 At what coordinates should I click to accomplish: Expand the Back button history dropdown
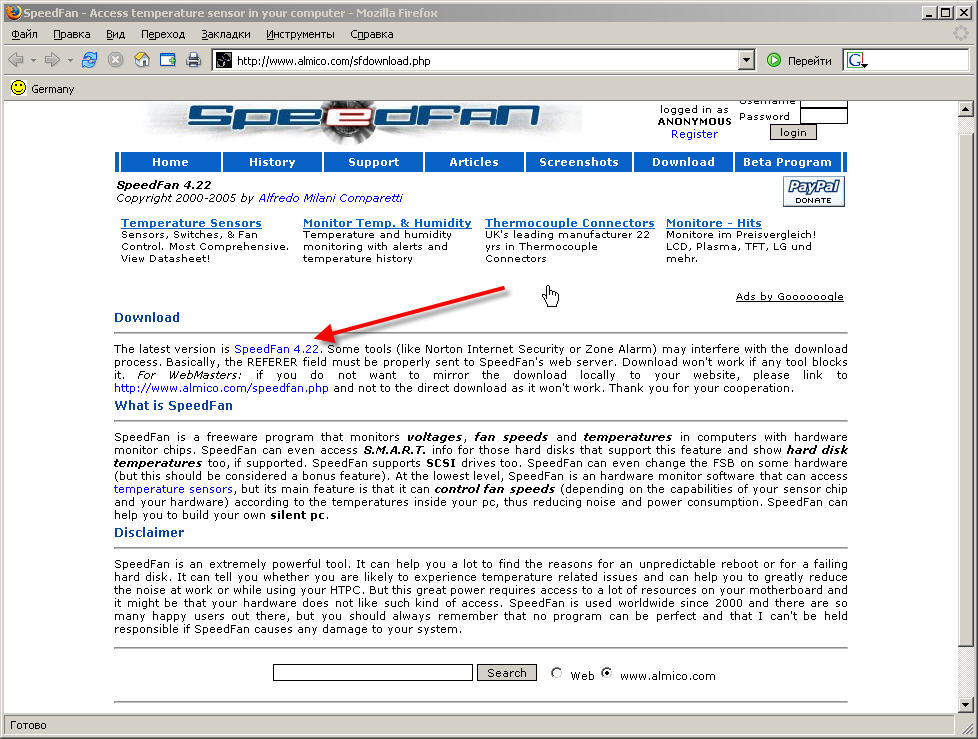[33, 60]
